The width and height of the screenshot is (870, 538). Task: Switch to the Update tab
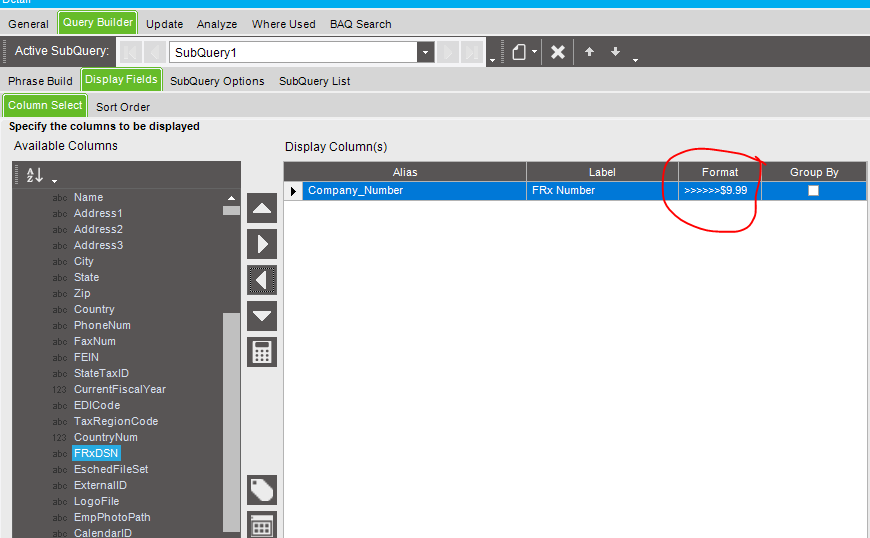click(165, 24)
